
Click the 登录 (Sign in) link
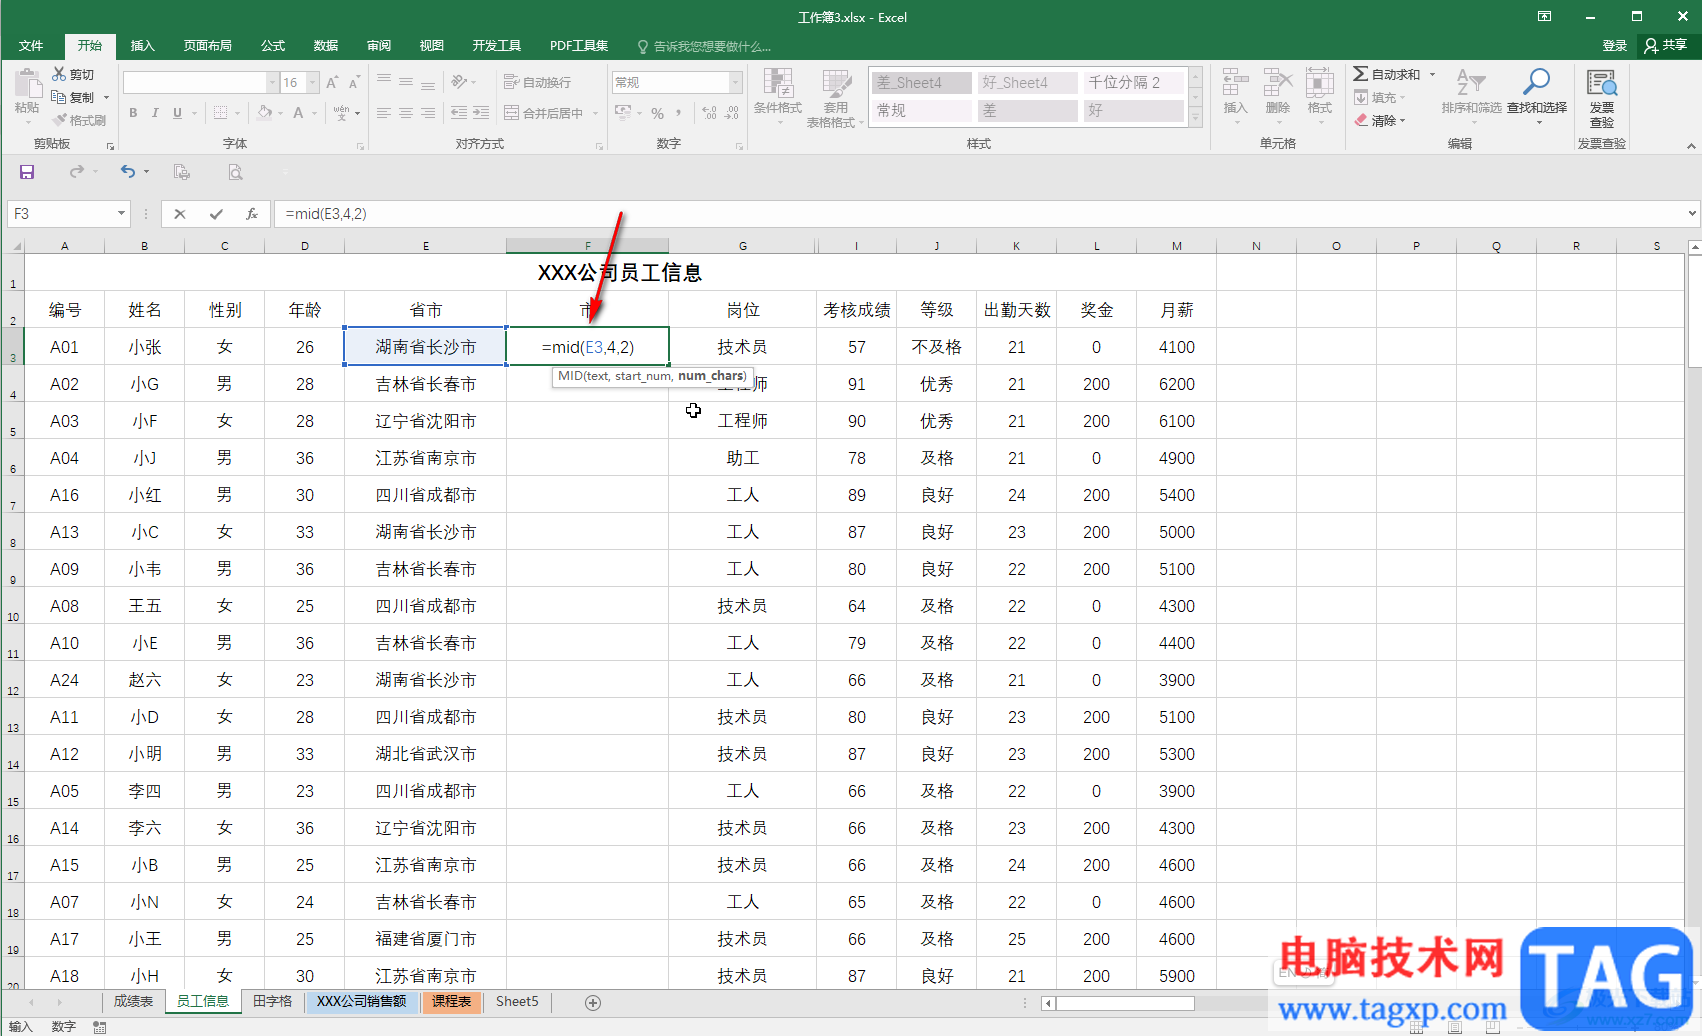click(1614, 46)
